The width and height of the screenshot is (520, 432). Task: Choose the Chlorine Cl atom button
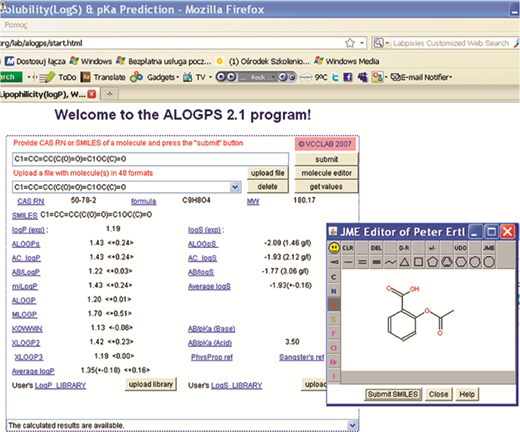pos(334,348)
